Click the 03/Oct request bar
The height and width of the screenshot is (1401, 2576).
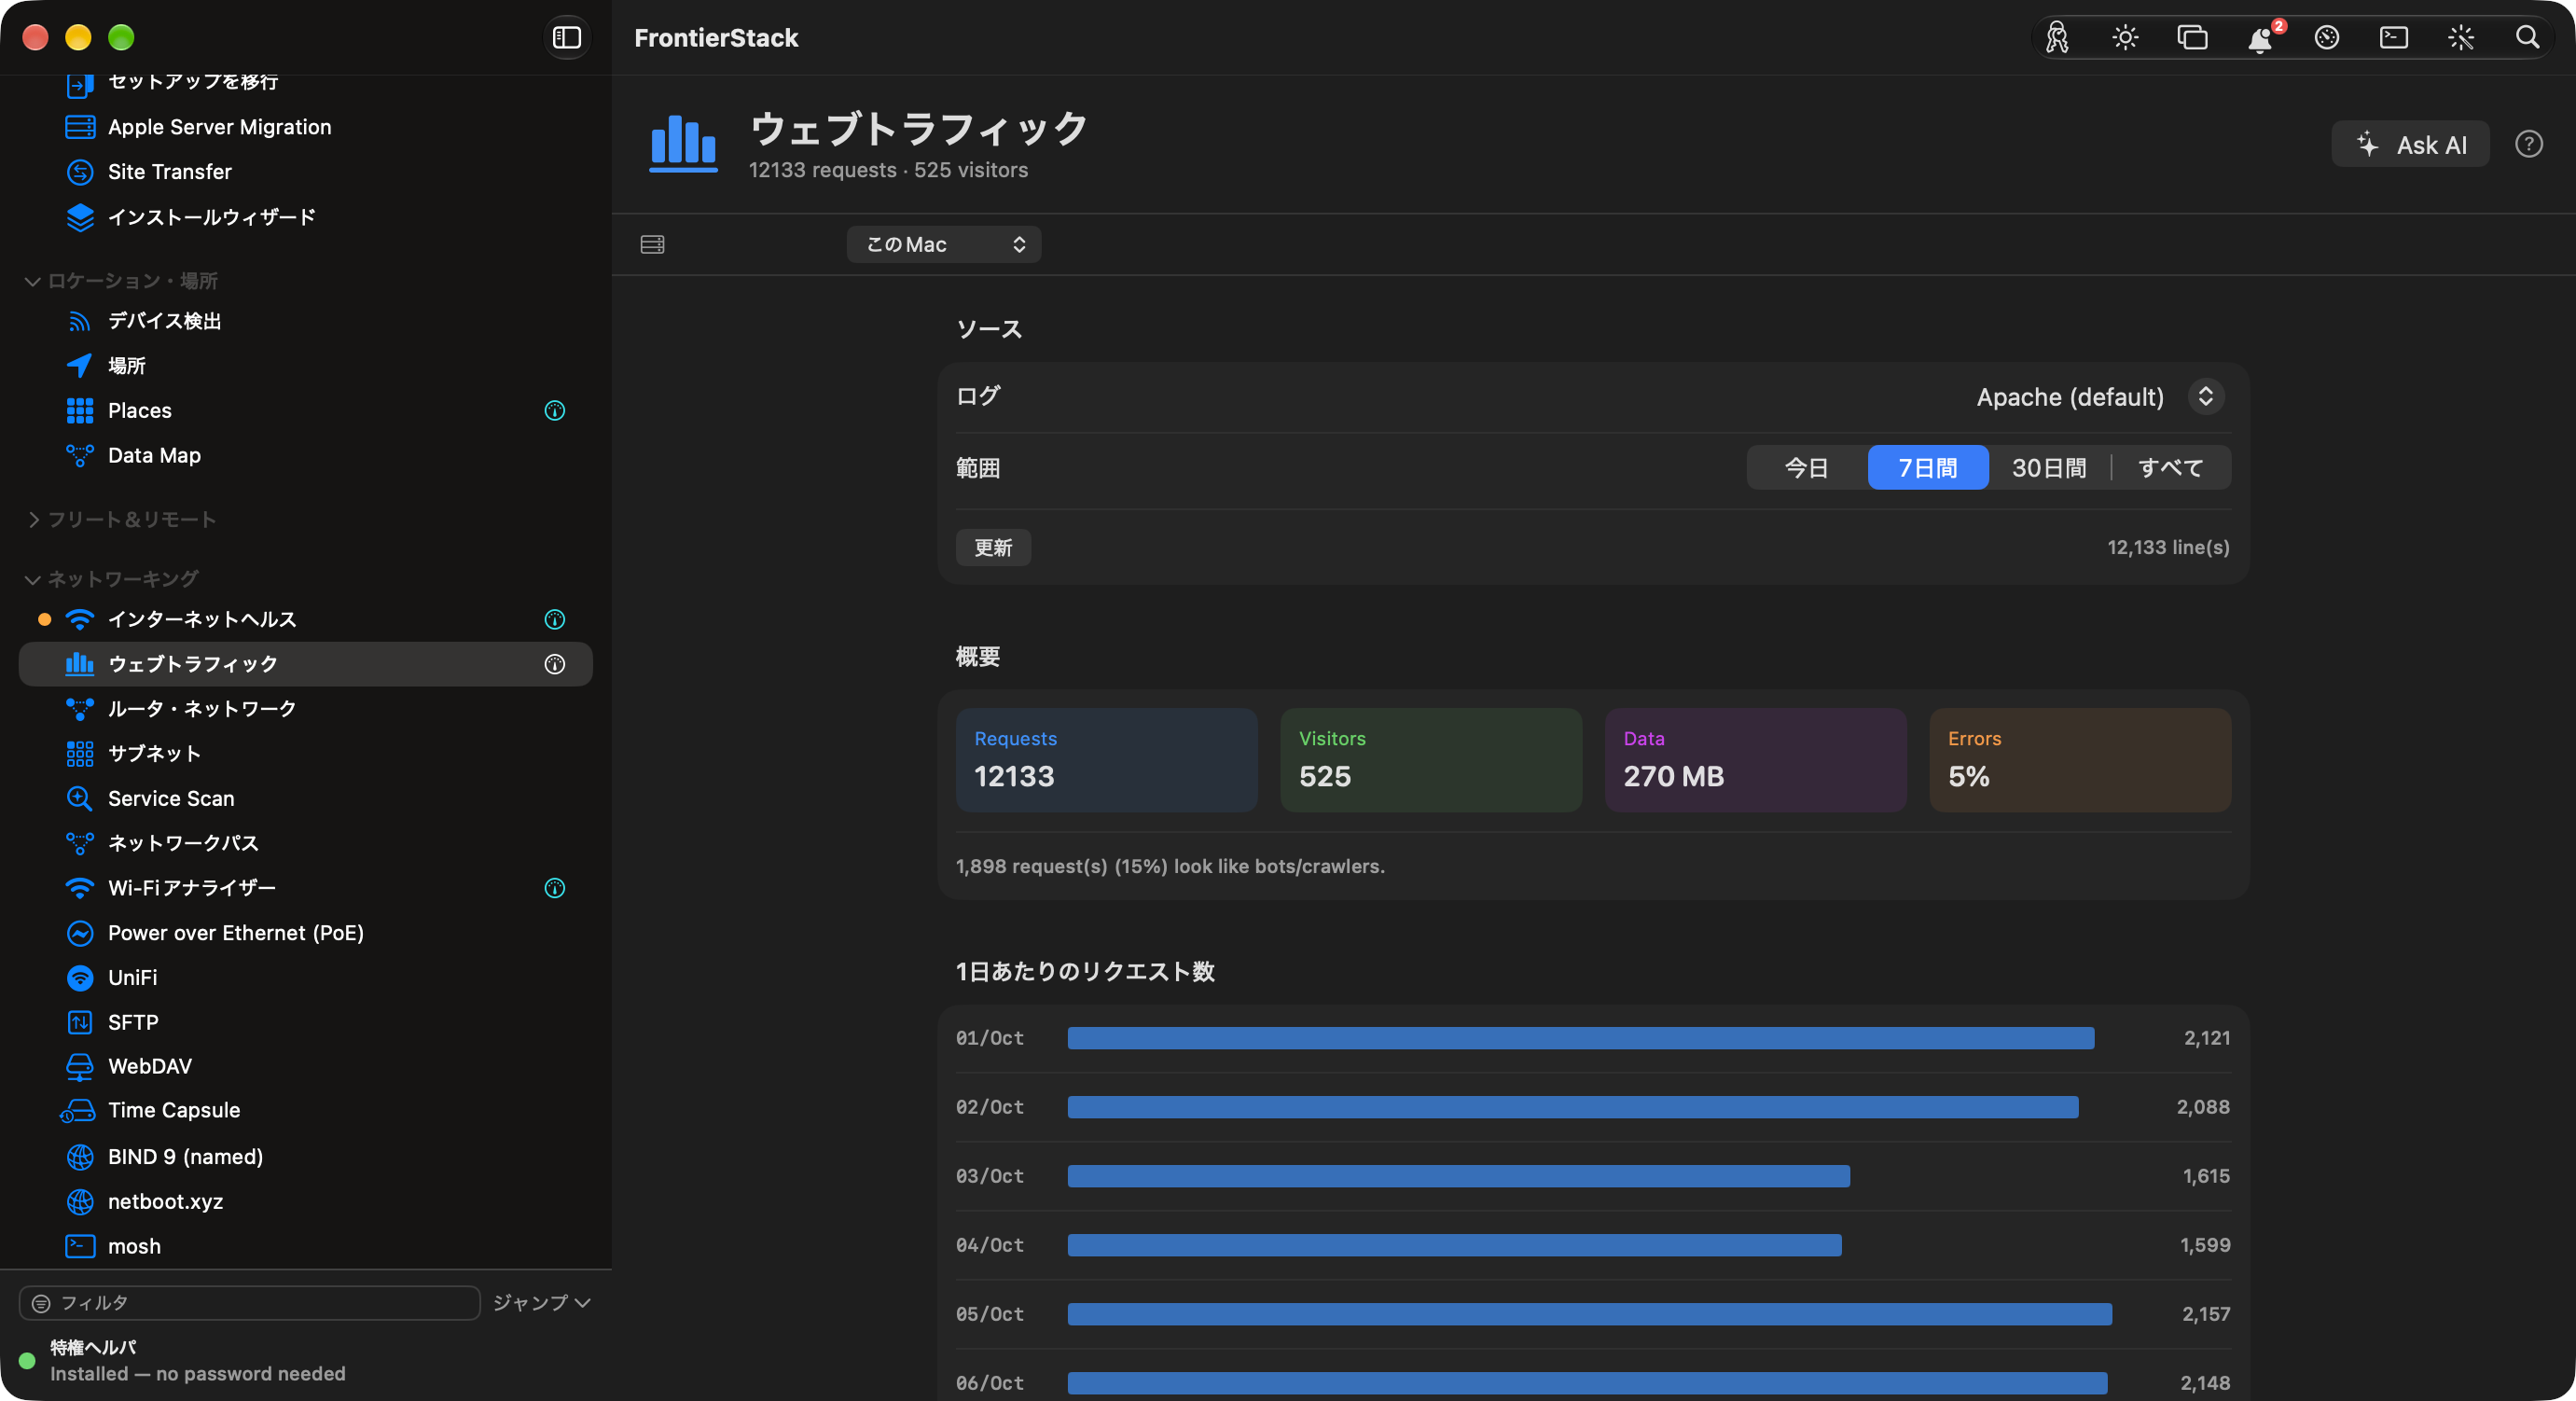(1459, 1177)
